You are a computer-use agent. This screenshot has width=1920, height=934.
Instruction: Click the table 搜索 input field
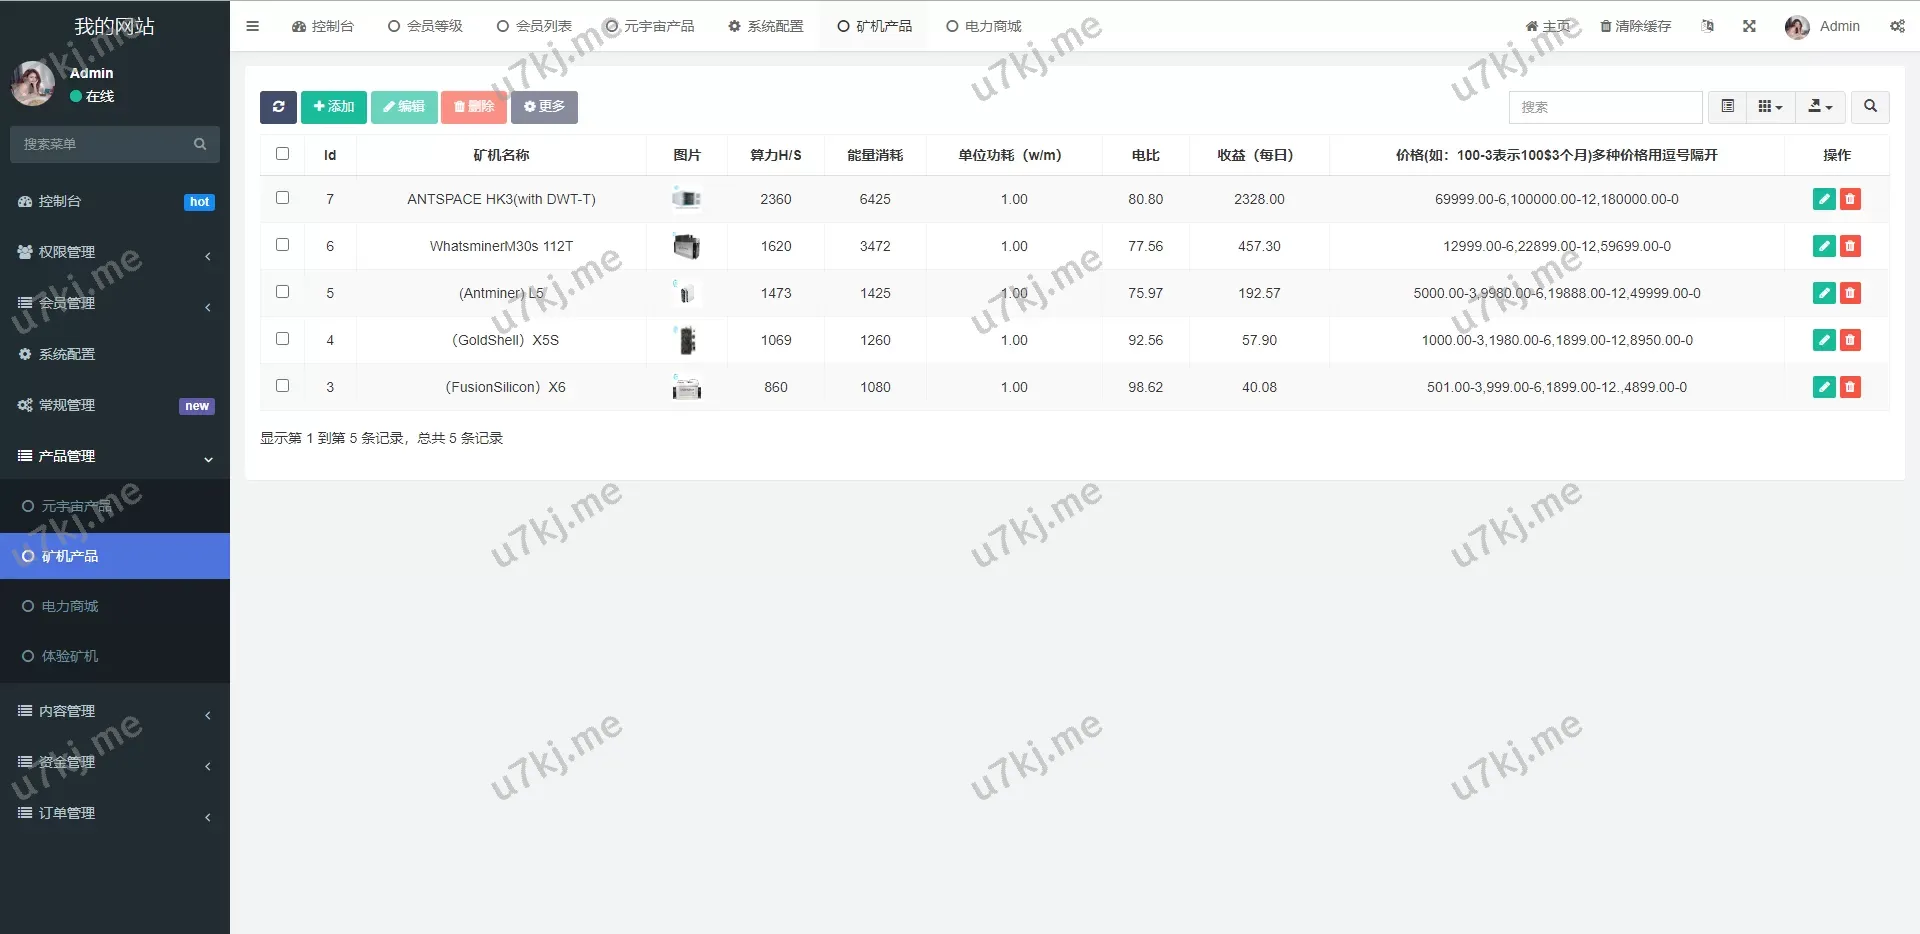click(1604, 107)
